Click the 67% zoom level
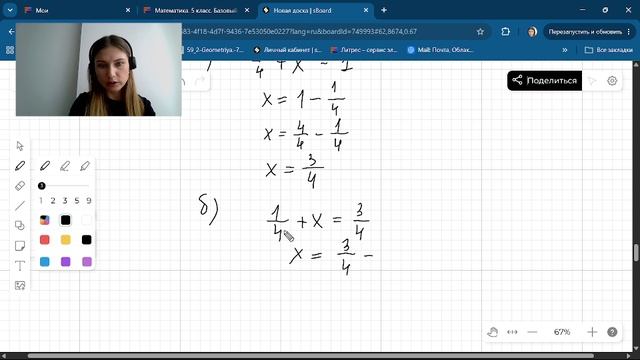Viewport: 640px width, 360px height. point(562,332)
